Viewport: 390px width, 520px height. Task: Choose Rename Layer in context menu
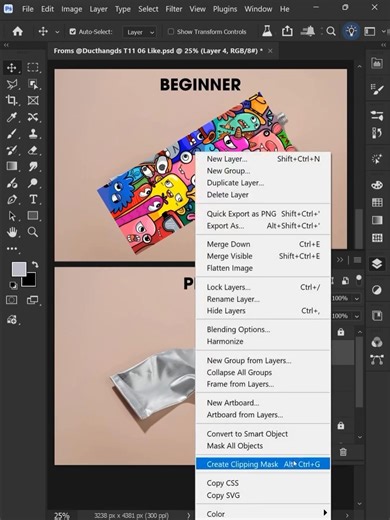(263, 299)
